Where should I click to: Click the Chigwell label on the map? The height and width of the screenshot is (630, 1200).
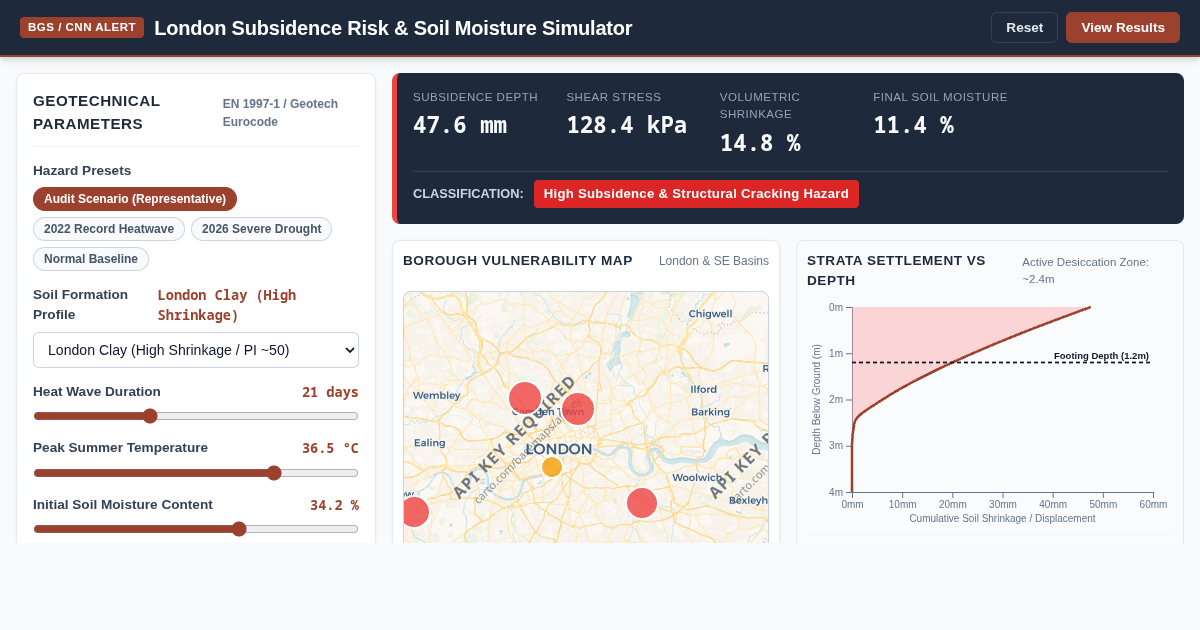710,313
